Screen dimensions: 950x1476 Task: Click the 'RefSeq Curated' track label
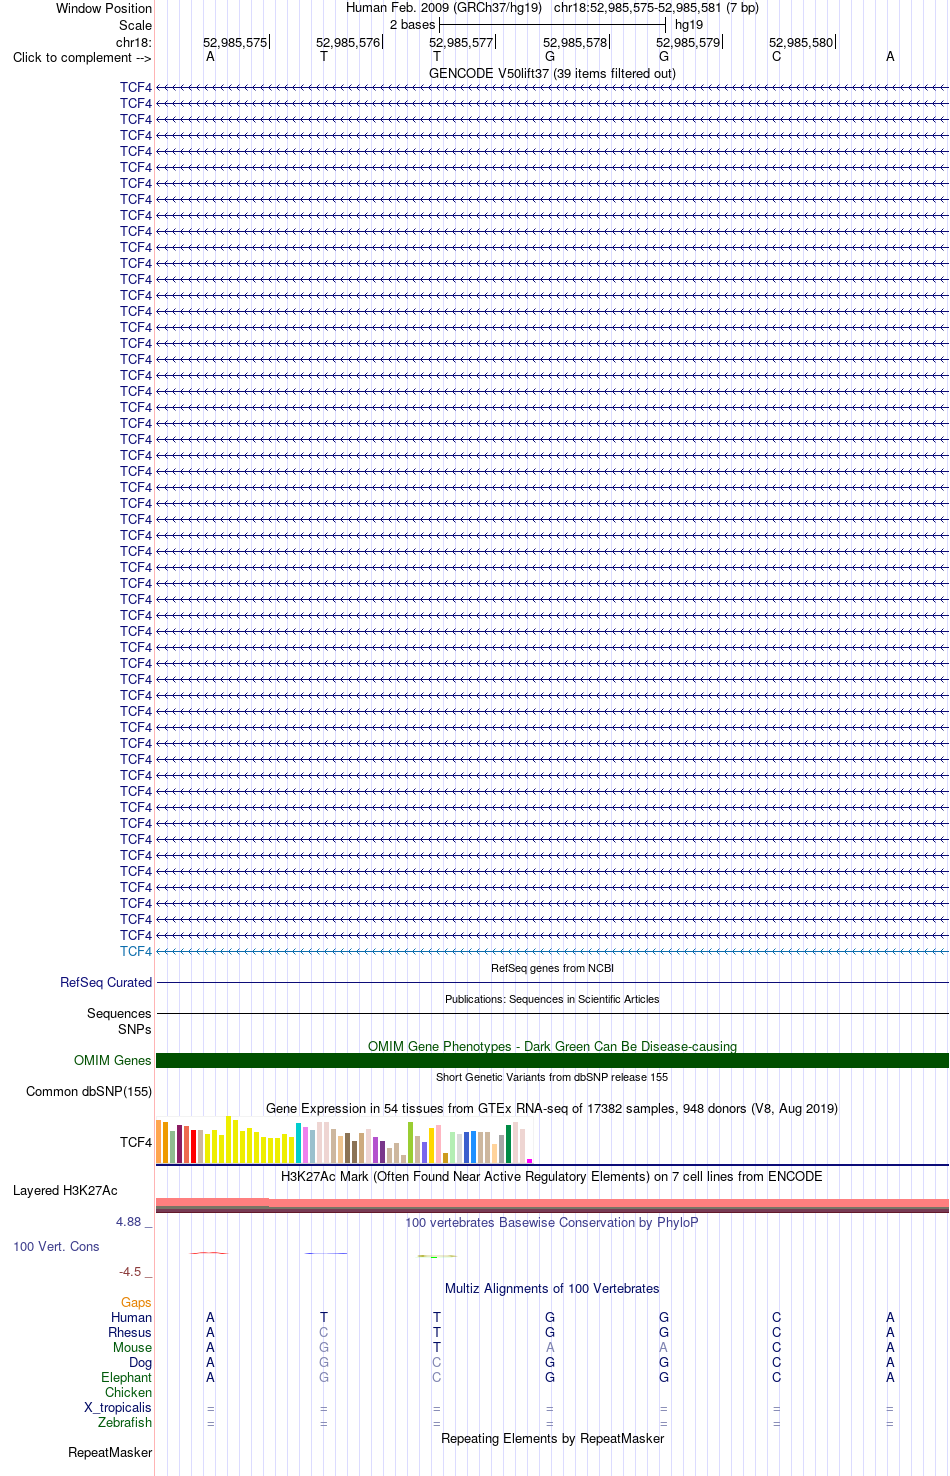point(106,983)
